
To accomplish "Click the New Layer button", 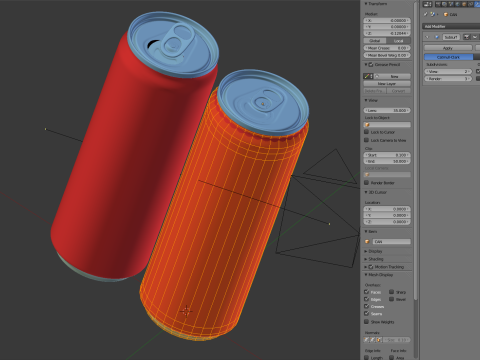I will [x=387, y=84].
